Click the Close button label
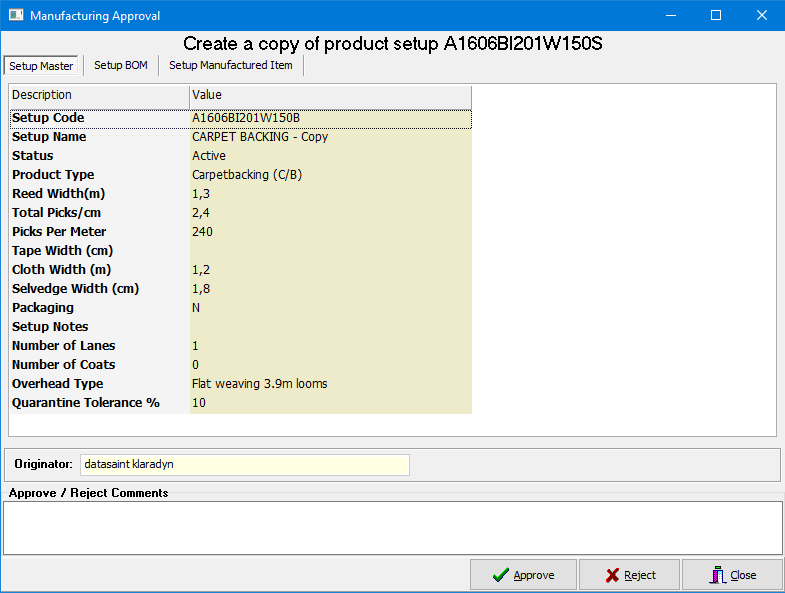Image resolution: width=785 pixels, height=593 pixels. click(x=743, y=575)
